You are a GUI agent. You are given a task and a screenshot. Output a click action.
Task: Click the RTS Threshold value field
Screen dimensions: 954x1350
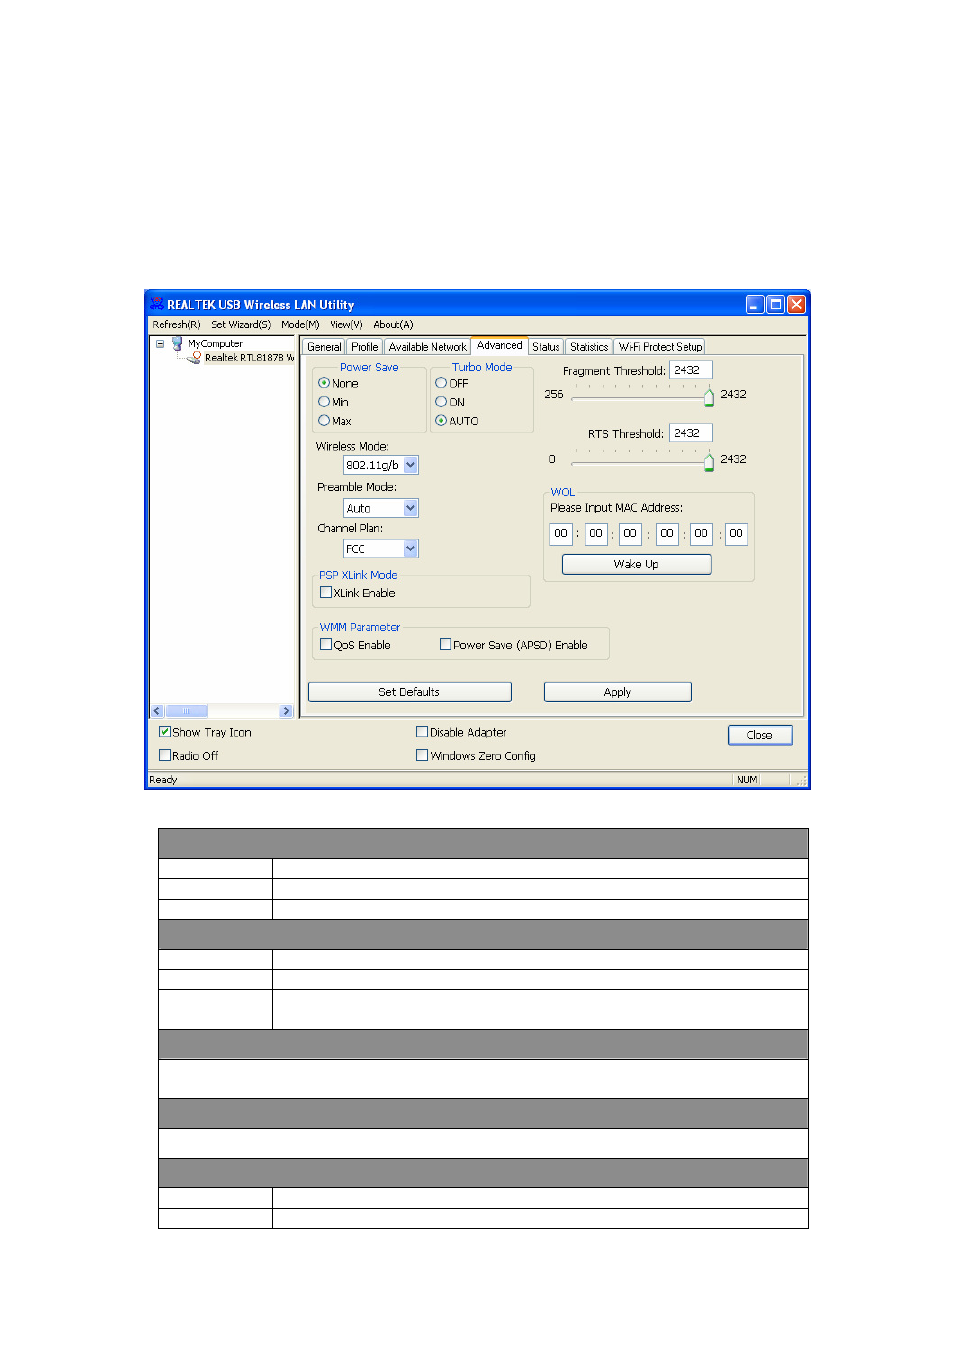tap(691, 433)
